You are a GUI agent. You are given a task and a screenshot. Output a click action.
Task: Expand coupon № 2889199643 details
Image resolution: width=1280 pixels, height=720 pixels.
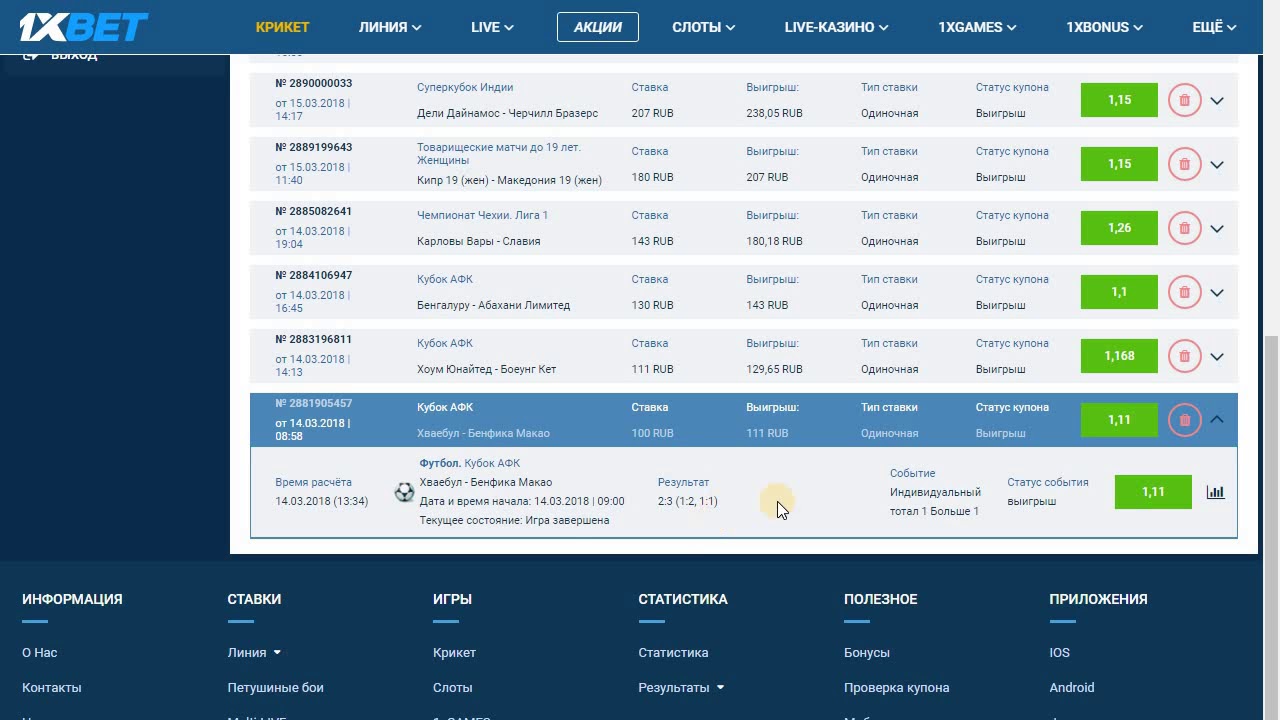(x=1217, y=164)
